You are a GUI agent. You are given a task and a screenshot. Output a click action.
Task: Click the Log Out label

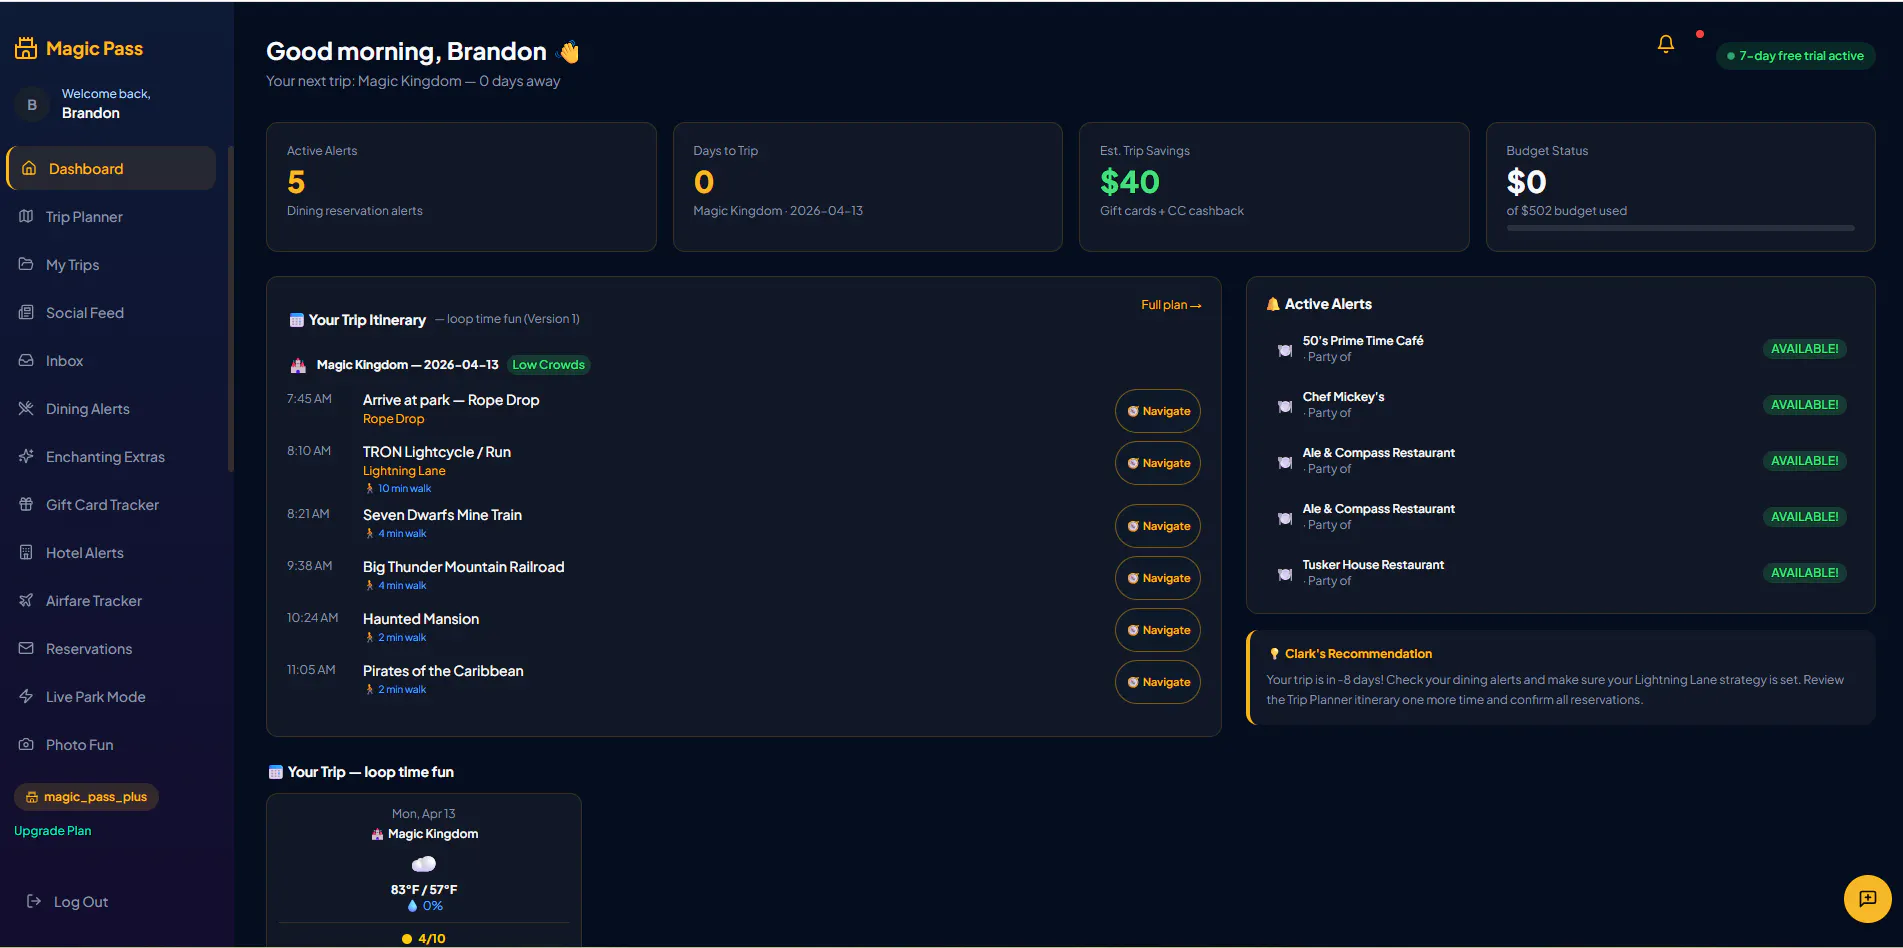(81, 902)
